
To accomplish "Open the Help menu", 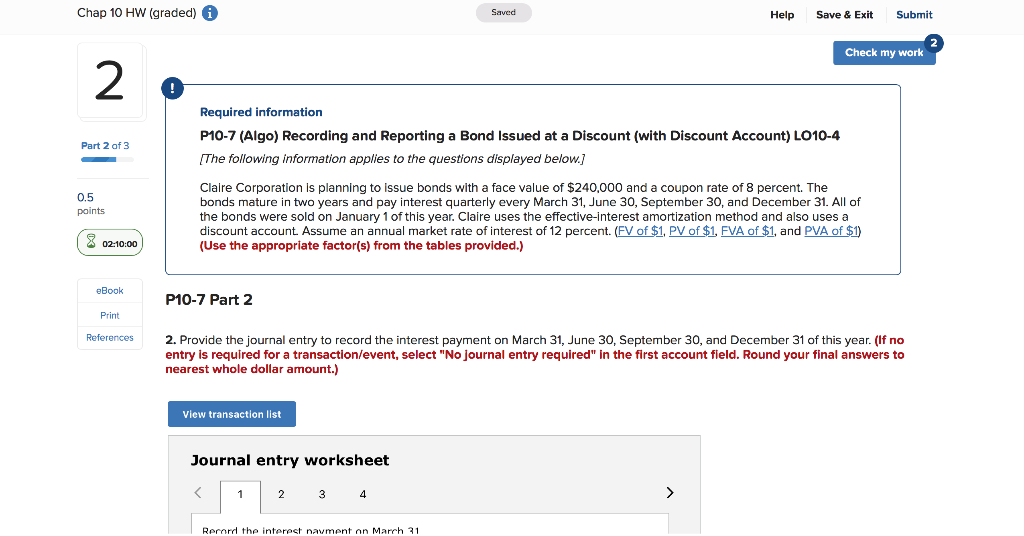I will point(782,14).
